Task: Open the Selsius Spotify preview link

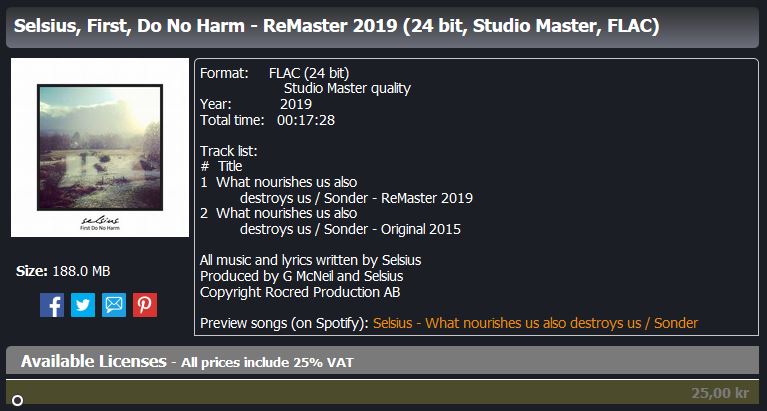Action: click(535, 323)
